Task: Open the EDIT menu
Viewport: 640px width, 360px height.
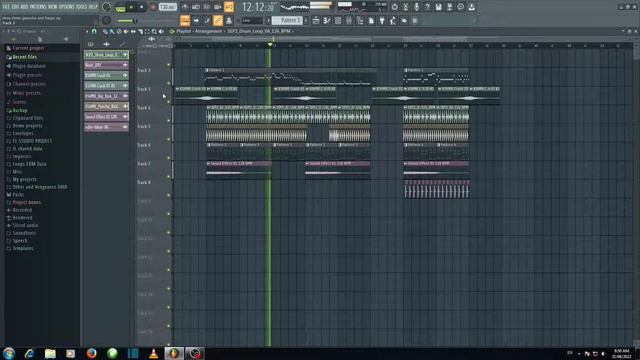Action: (x=16, y=7)
